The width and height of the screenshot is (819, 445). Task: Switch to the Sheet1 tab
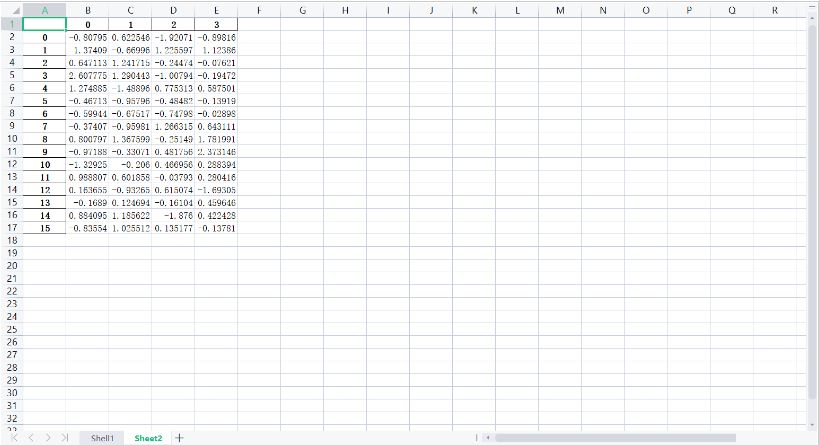coord(102,438)
